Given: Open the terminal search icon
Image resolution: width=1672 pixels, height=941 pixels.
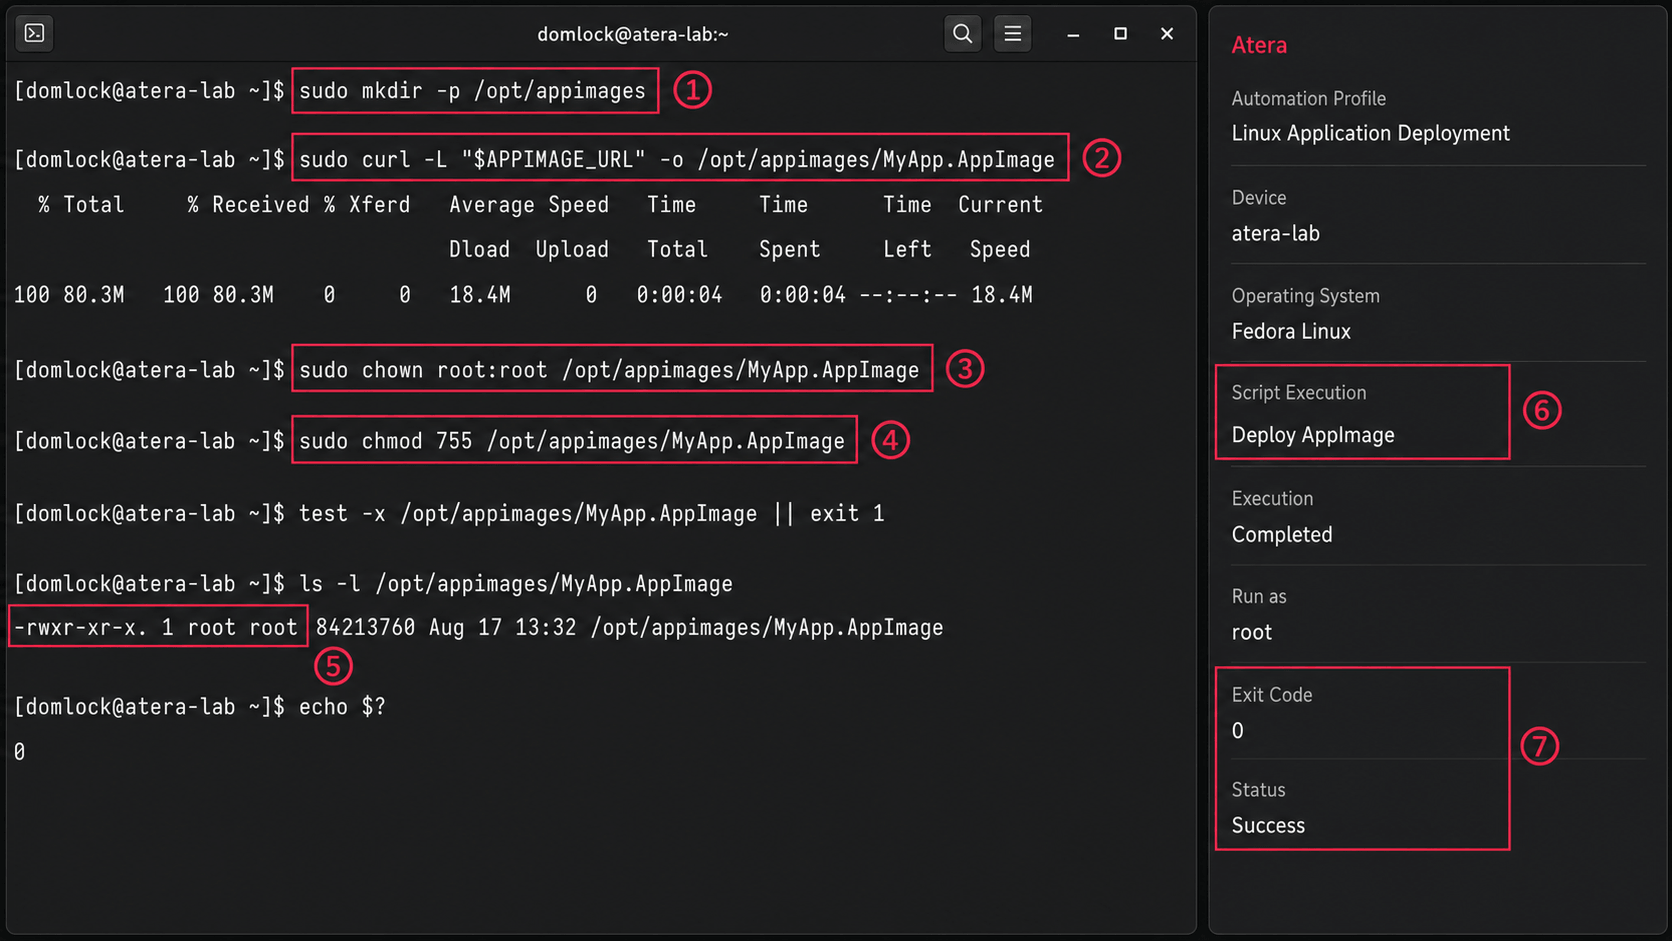Looking at the screenshot, I should coord(962,33).
